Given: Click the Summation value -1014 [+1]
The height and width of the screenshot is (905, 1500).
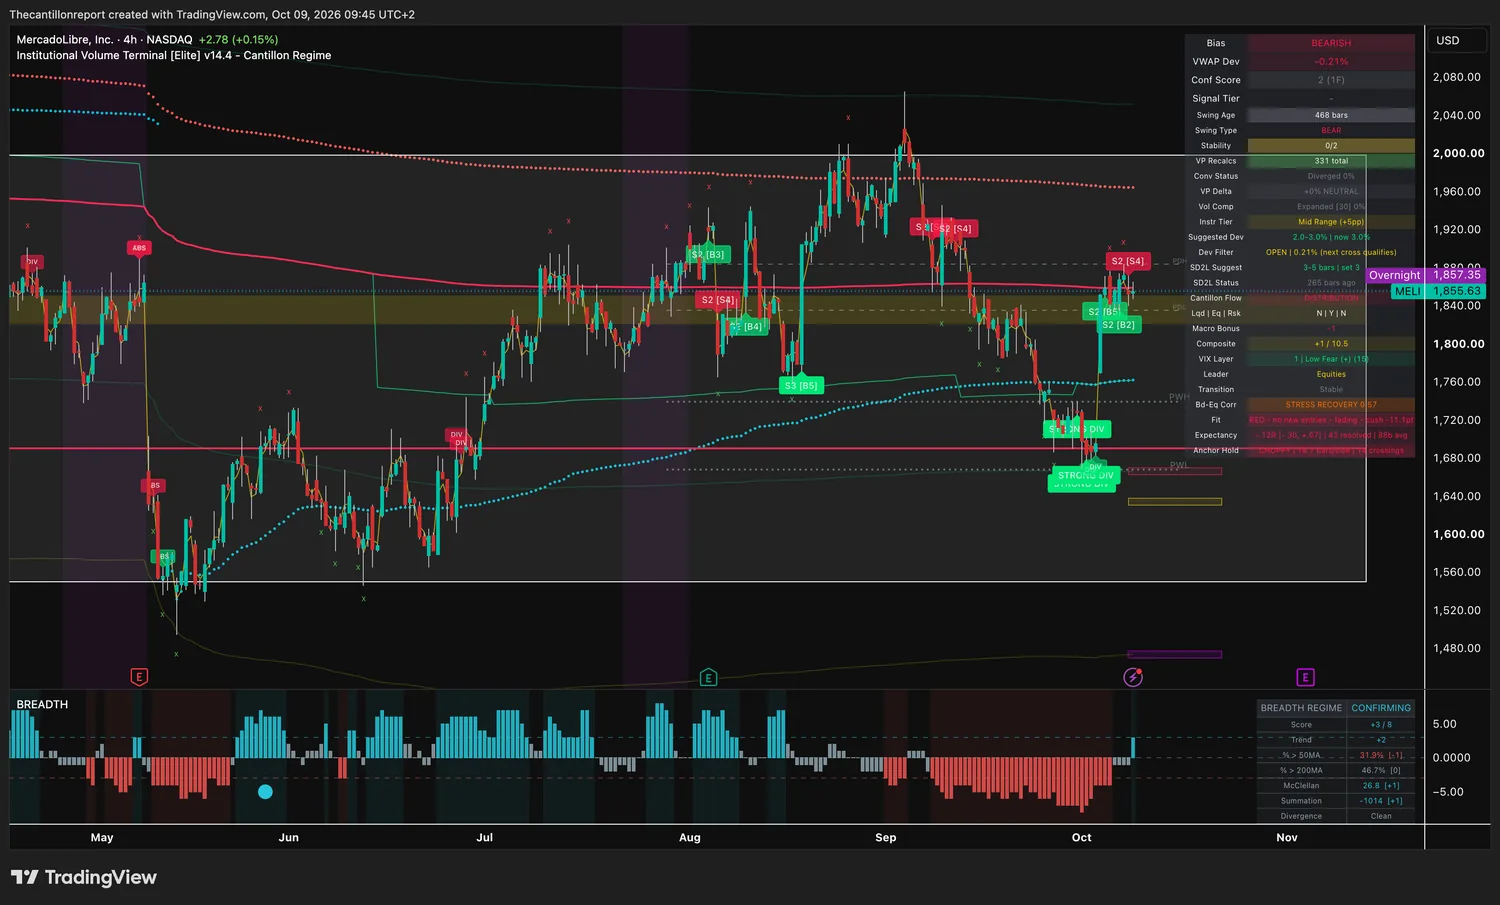Looking at the screenshot, I should (x=1381, y=801).
